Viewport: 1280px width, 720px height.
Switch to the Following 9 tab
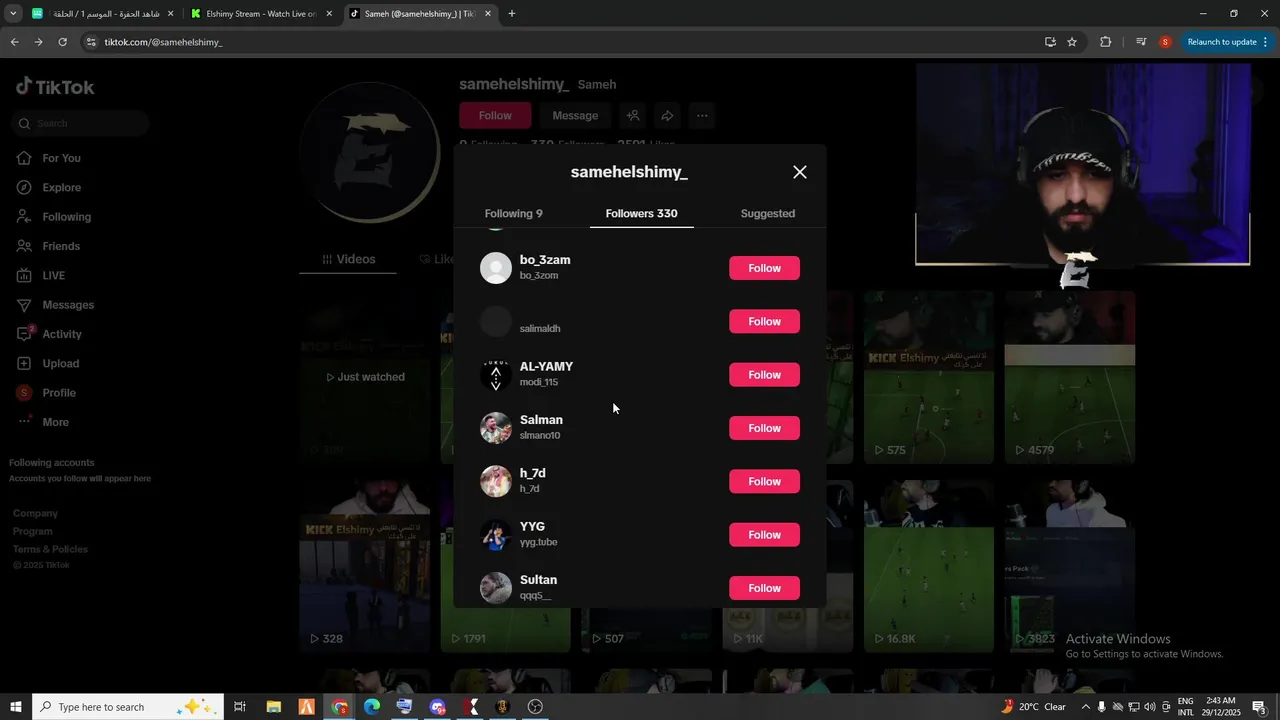tap(514, 213)
